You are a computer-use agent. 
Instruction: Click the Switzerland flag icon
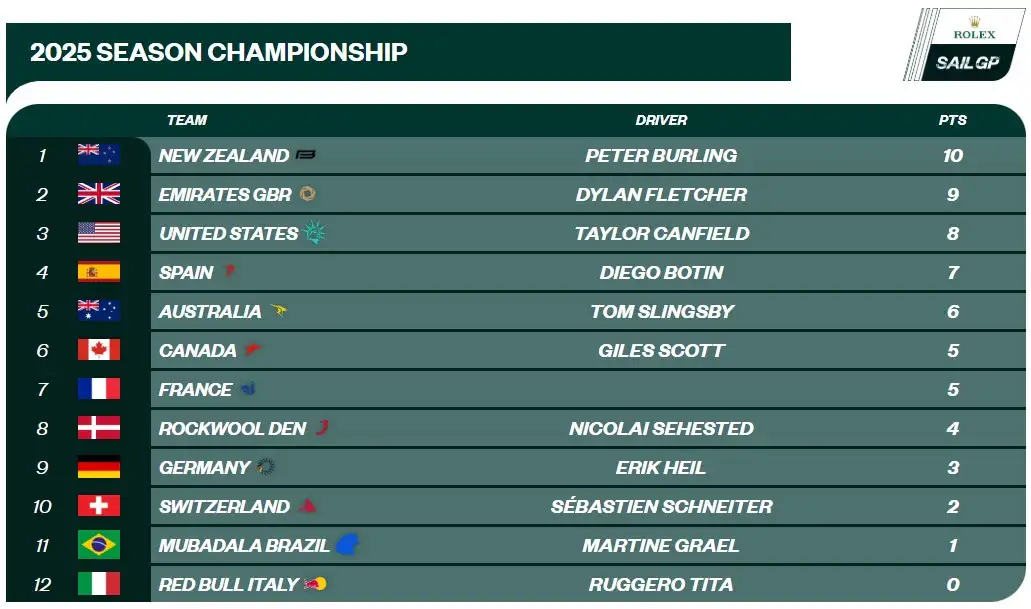[x=99, y=506]
